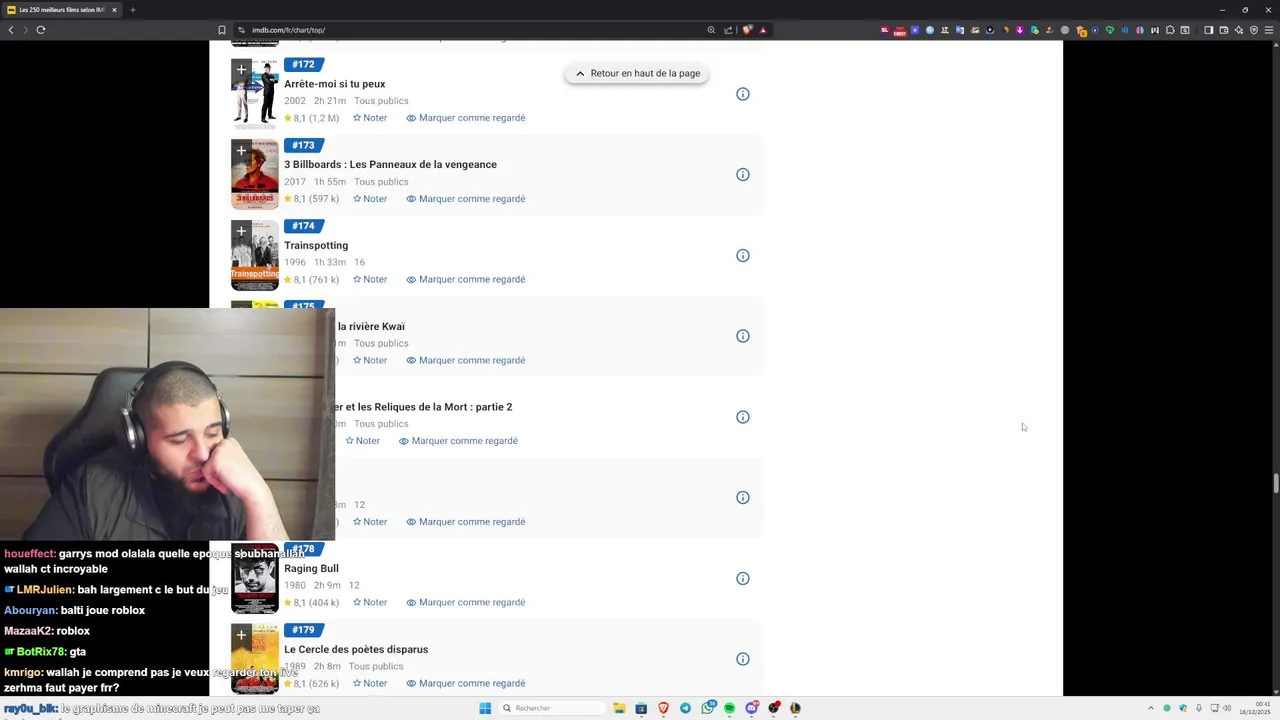Mark Raging Bull as watched
This screenshot has width=1280, height=720.
pos(465,602)
